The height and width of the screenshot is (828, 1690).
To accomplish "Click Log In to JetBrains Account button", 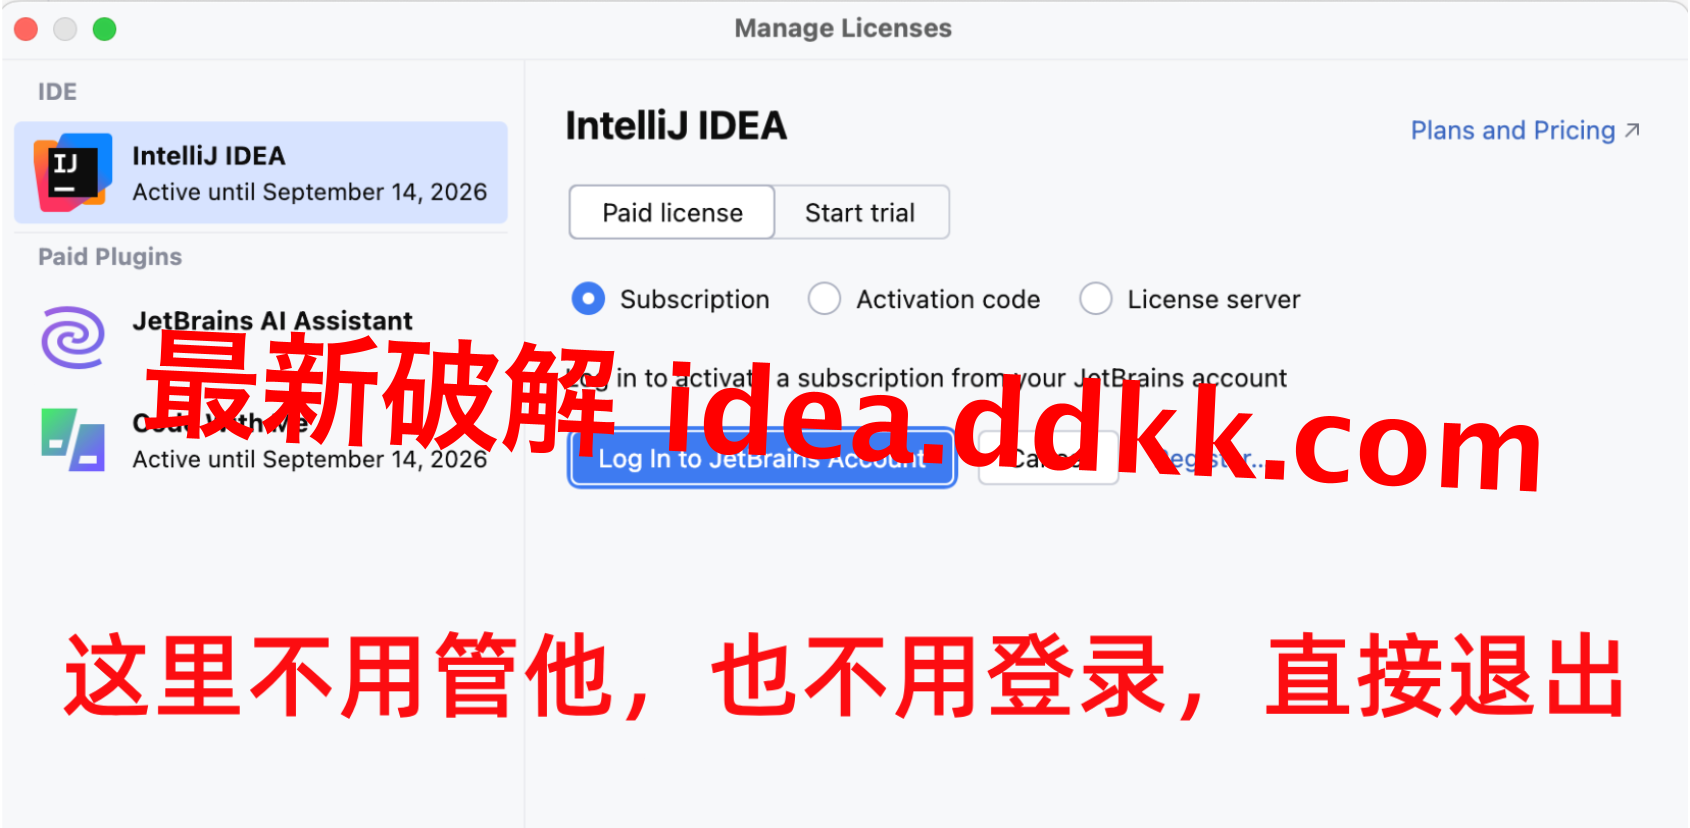I will pyautogui.click(x=762, y=459).
